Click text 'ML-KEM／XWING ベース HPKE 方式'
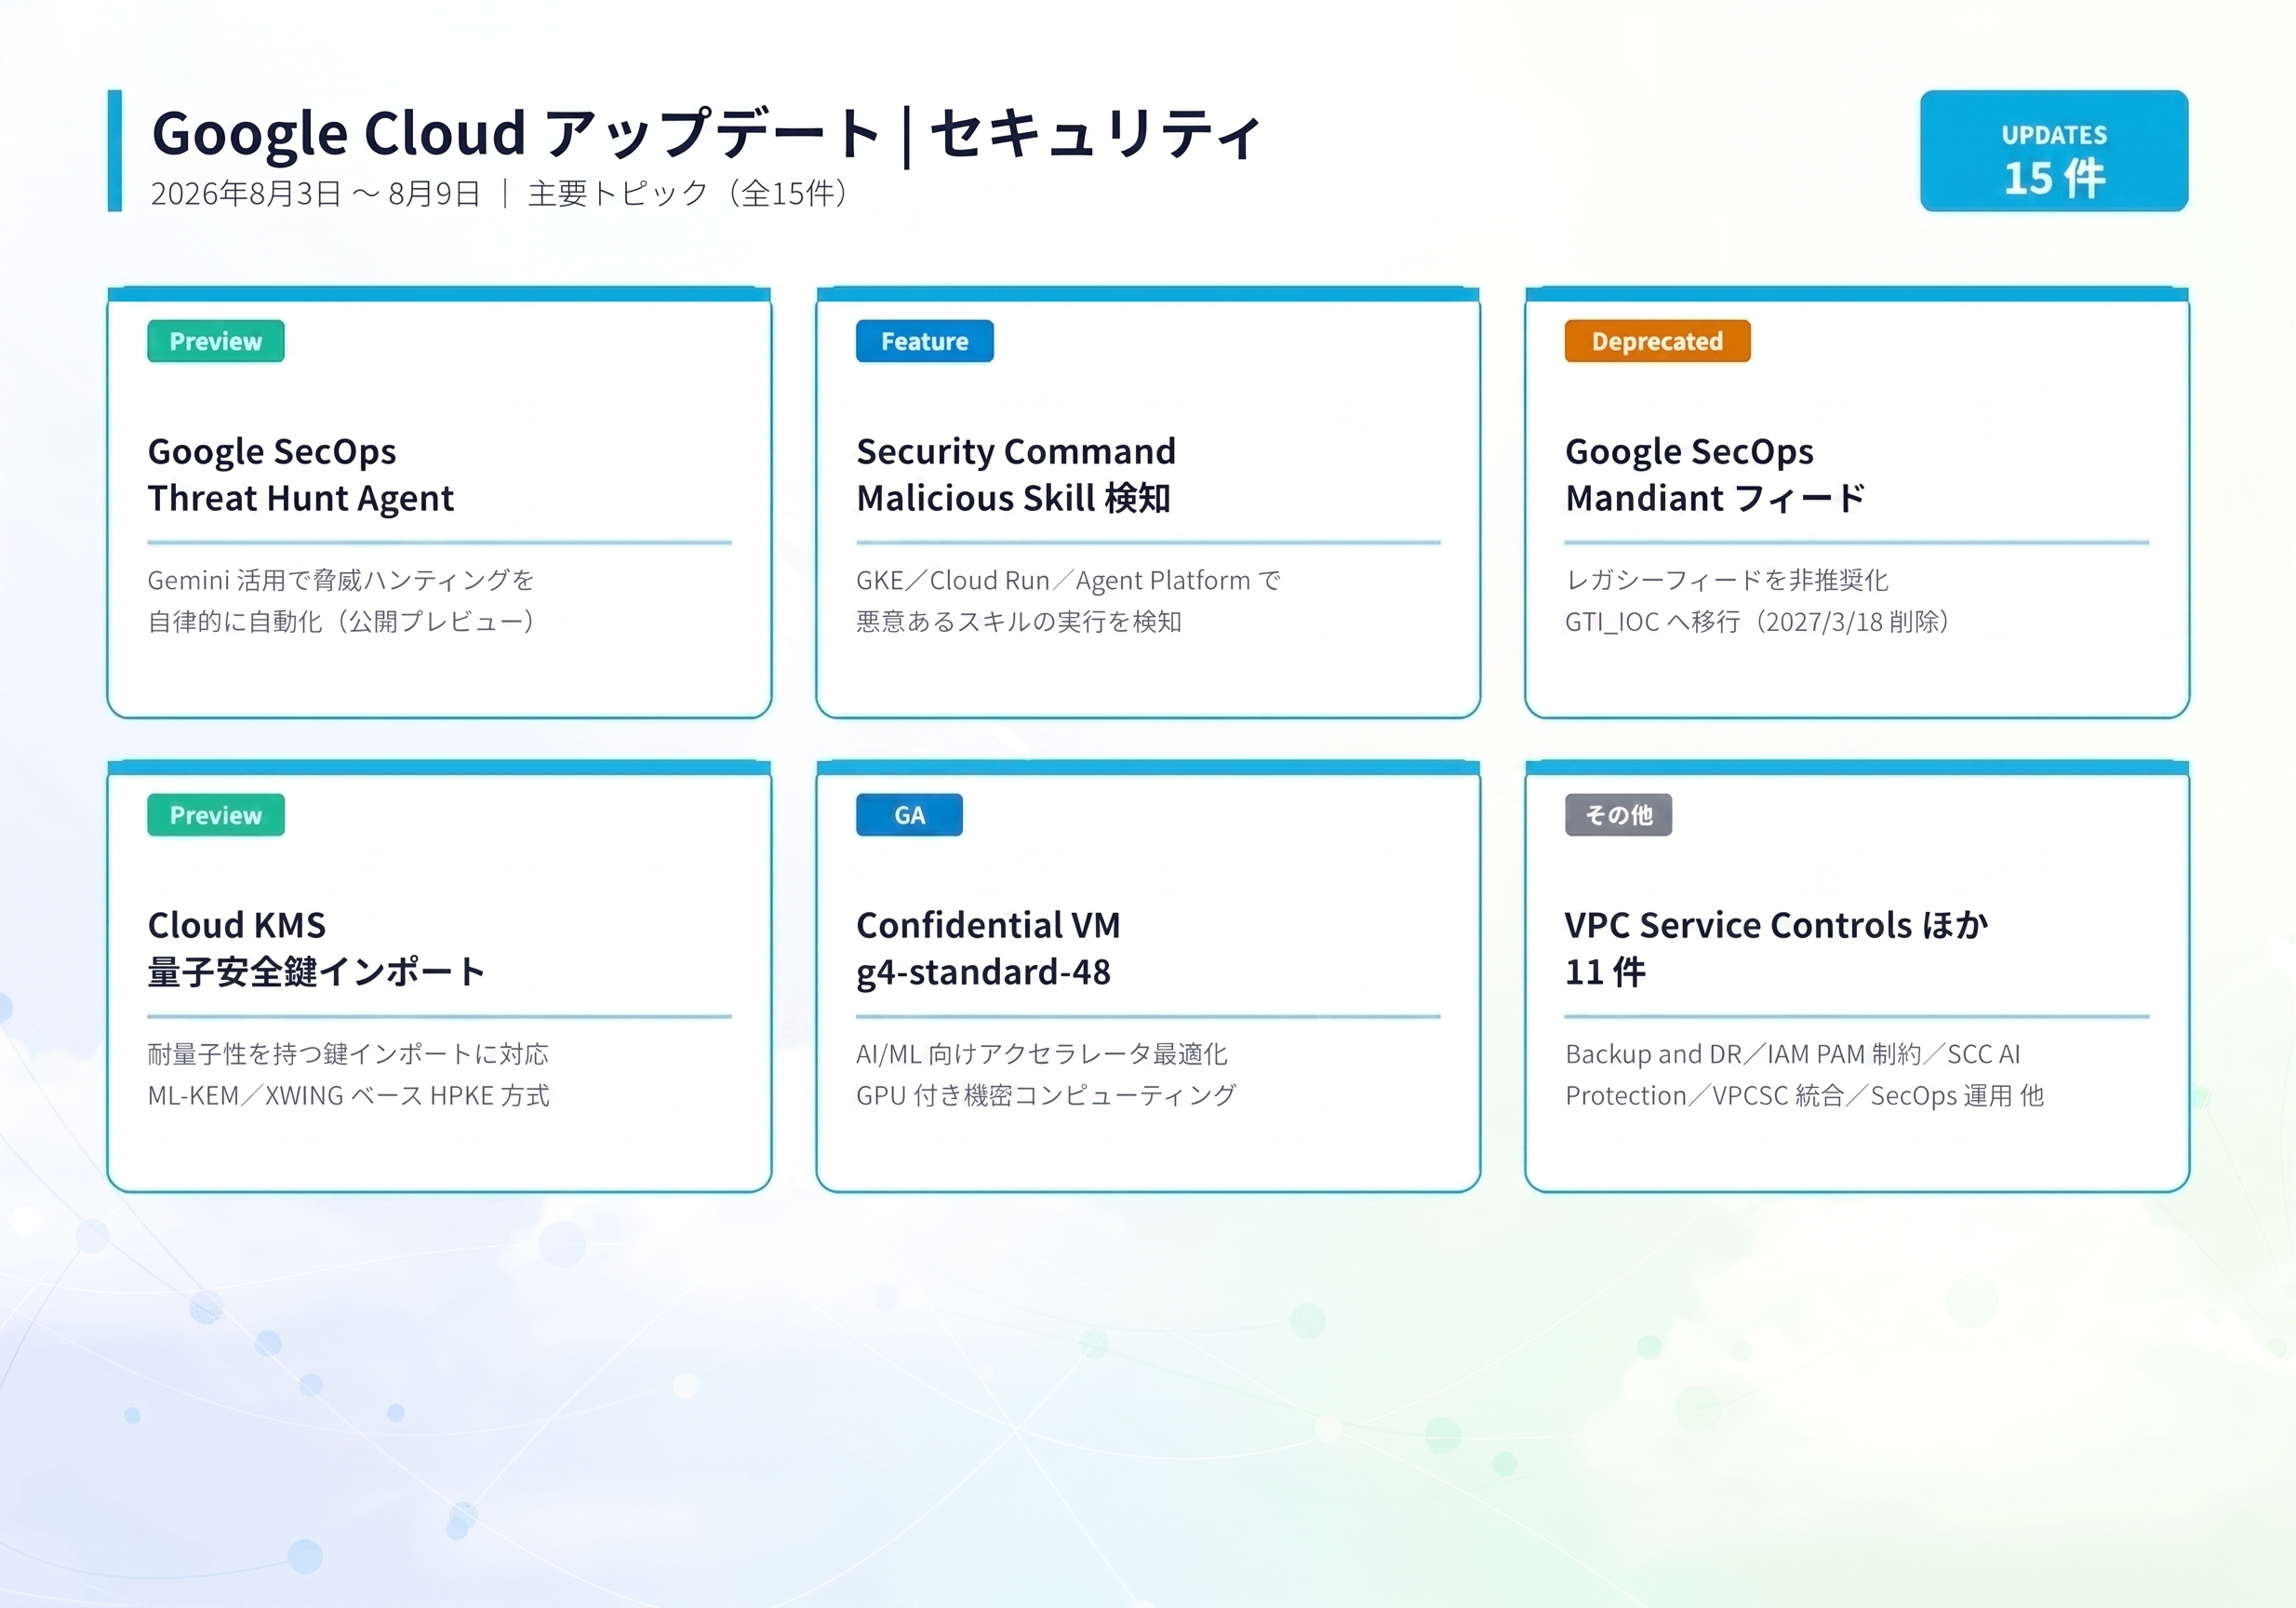 tap(348, 1095)
